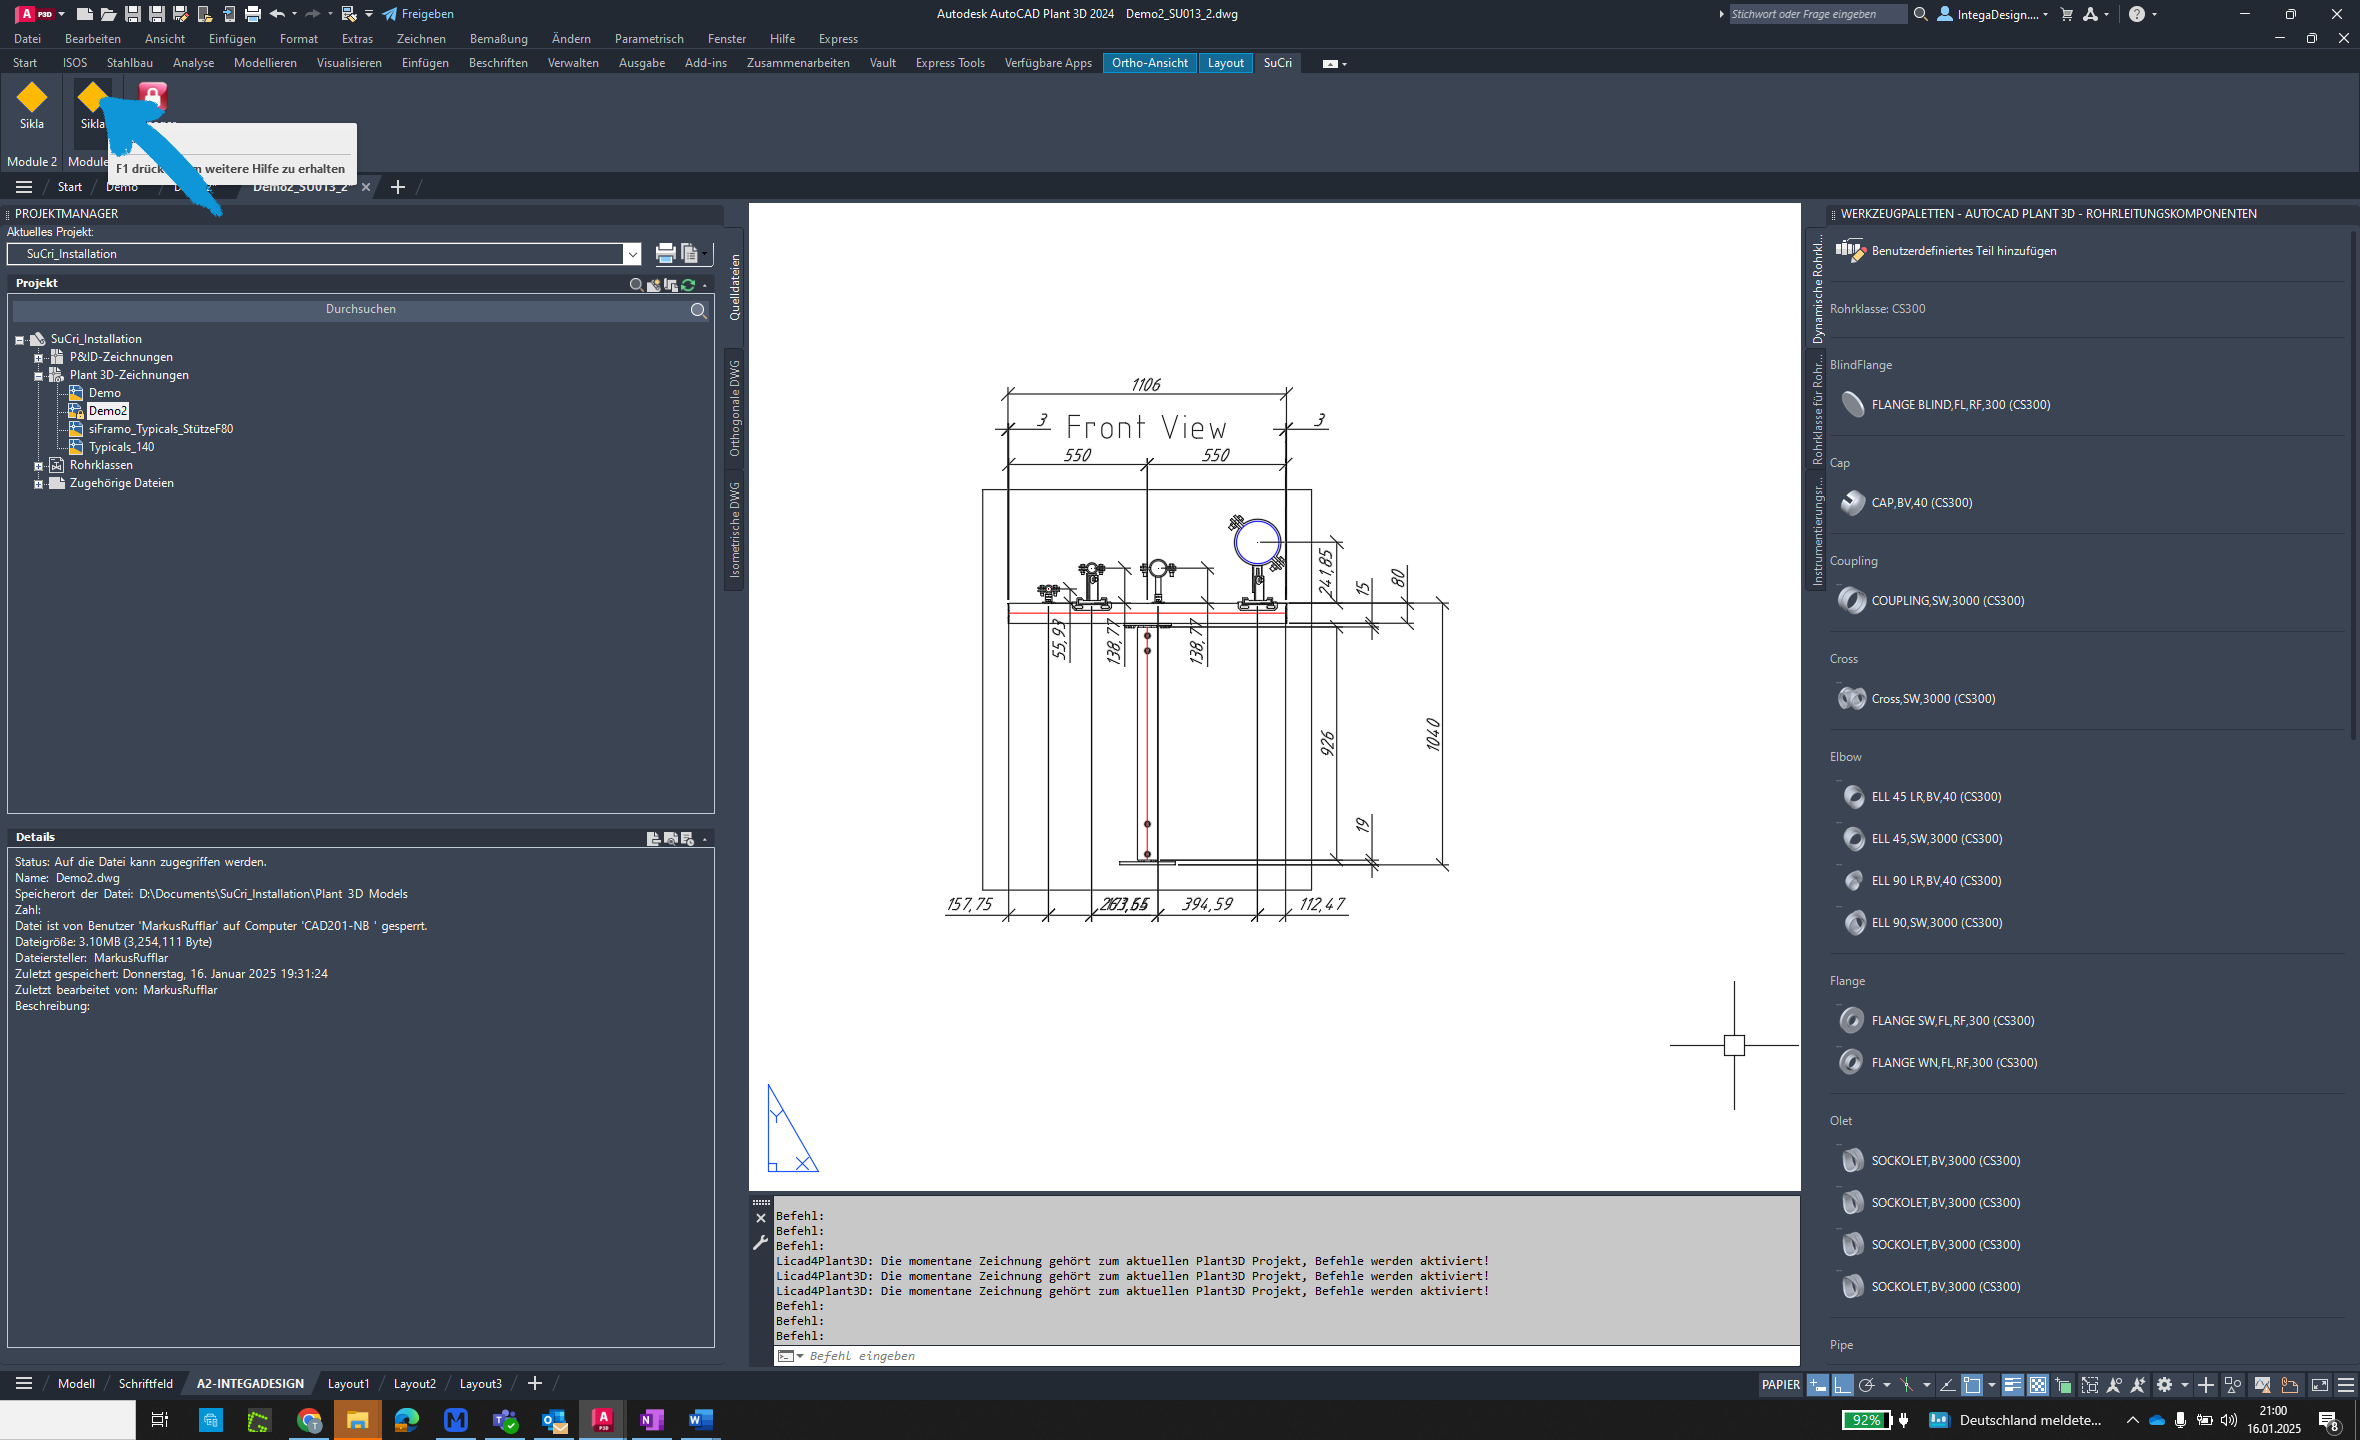Toggle dynamic input in status bar
Image resolution: width=2360 pixels, height=1440 pixels.
(1818, 1385)
